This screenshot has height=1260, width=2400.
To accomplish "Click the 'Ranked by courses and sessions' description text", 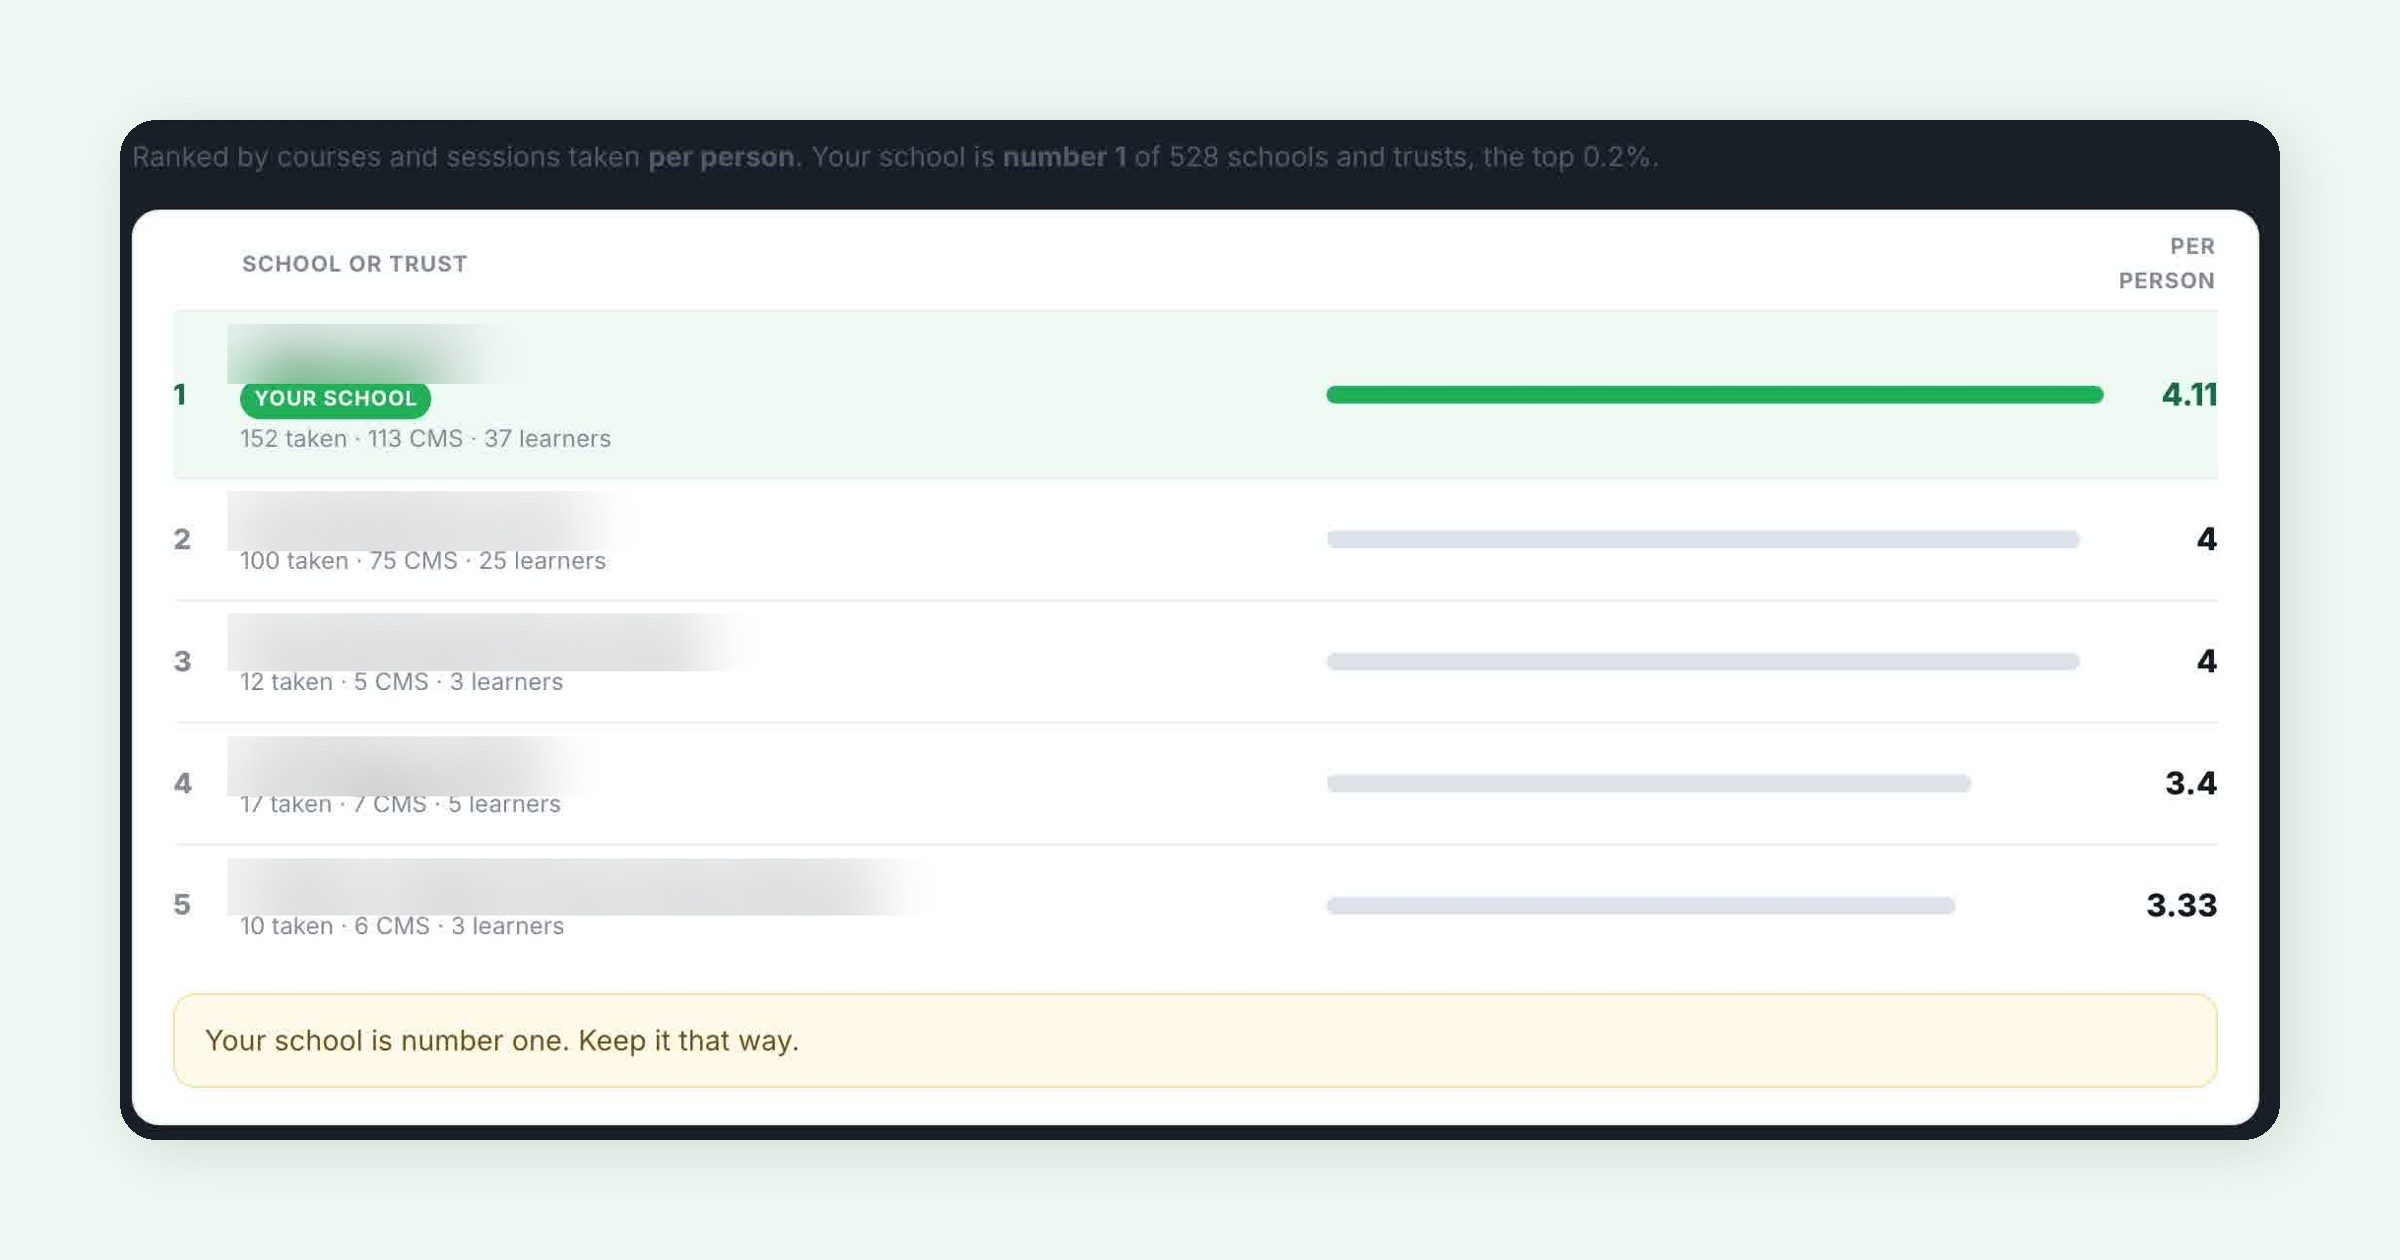I will pyautogui.click(x=895, y=157).
